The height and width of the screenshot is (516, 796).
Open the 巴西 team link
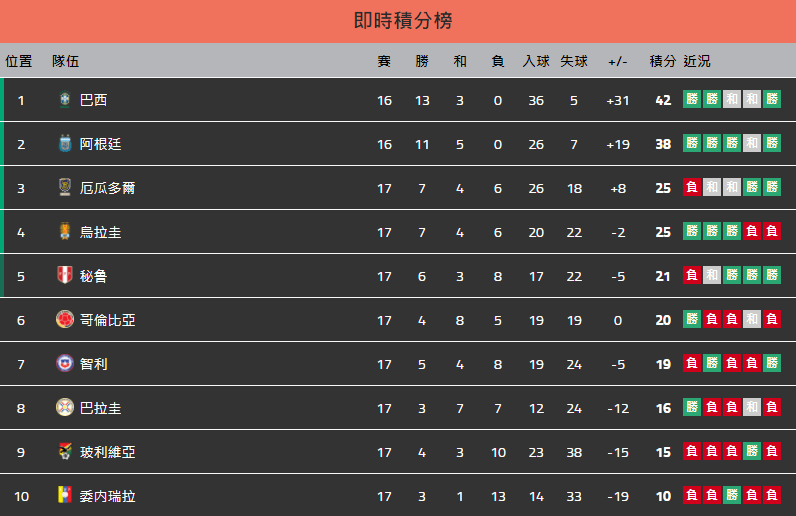click(x=93, y=100)
